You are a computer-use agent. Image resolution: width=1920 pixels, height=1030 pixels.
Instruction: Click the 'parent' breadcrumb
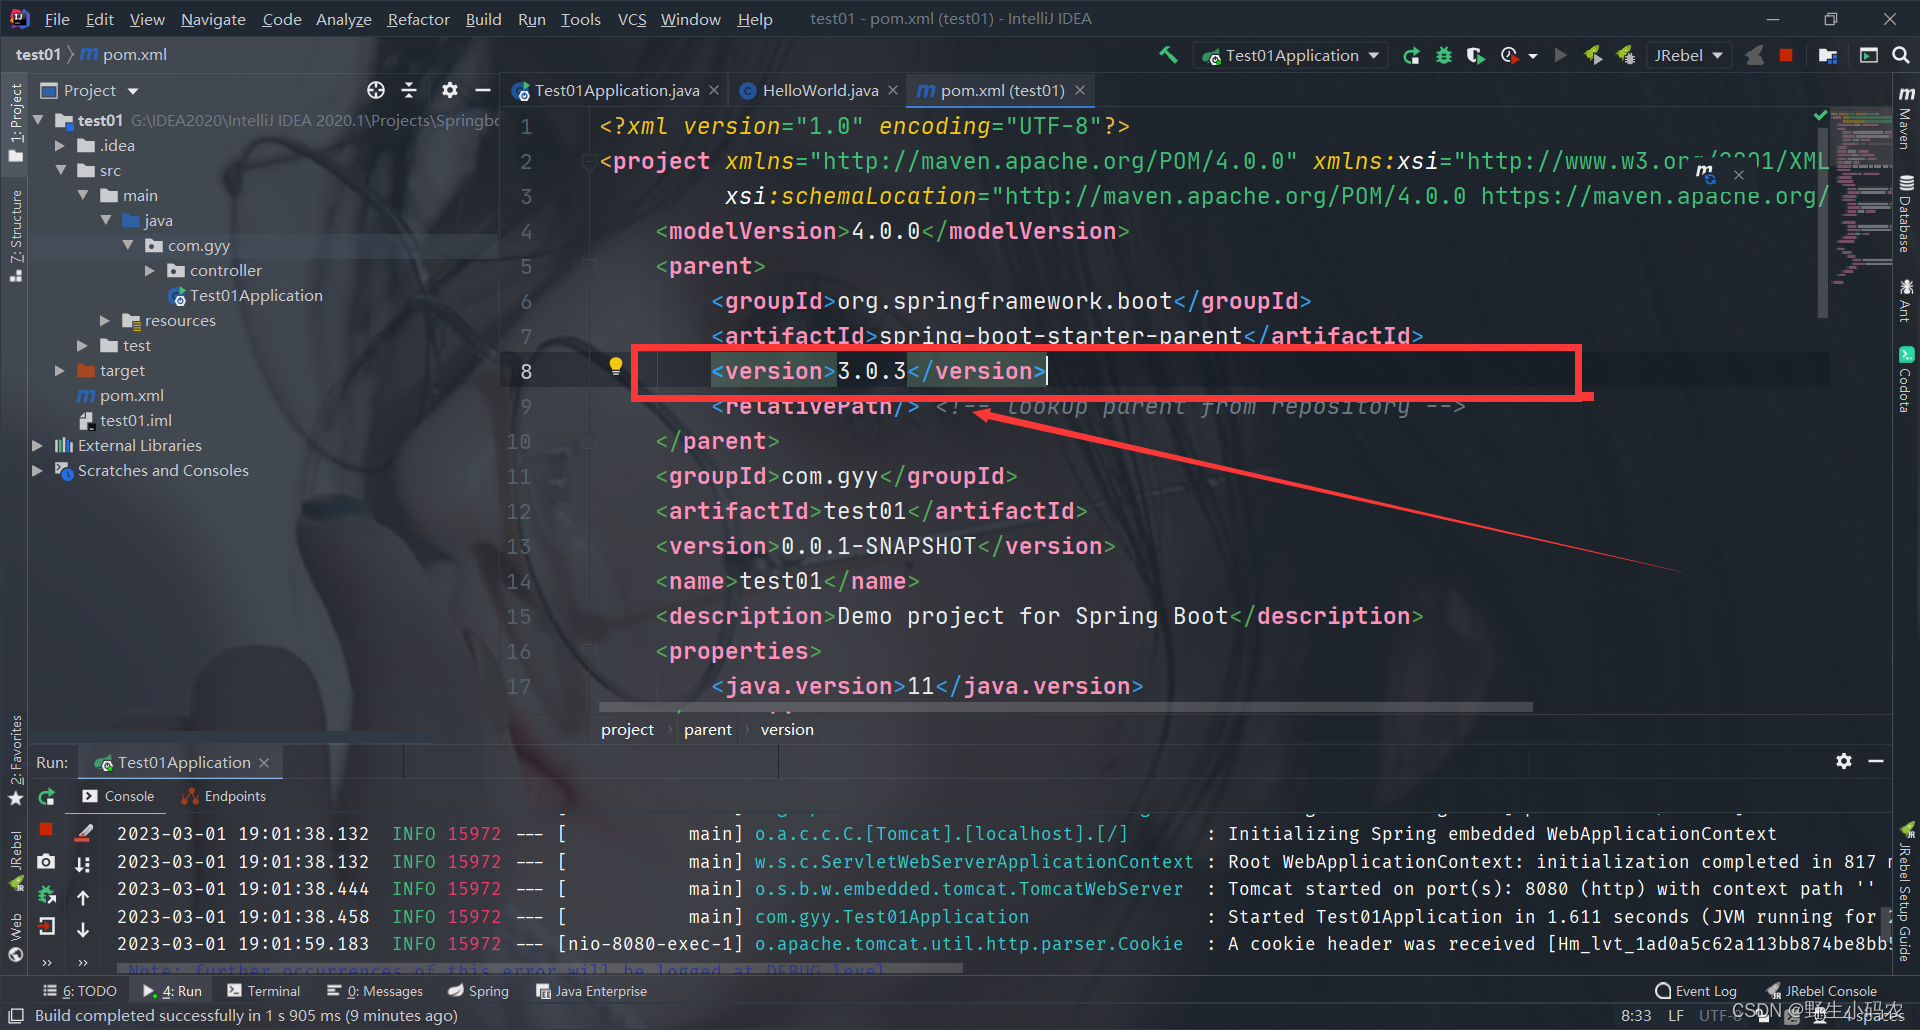tap(708, 730)
